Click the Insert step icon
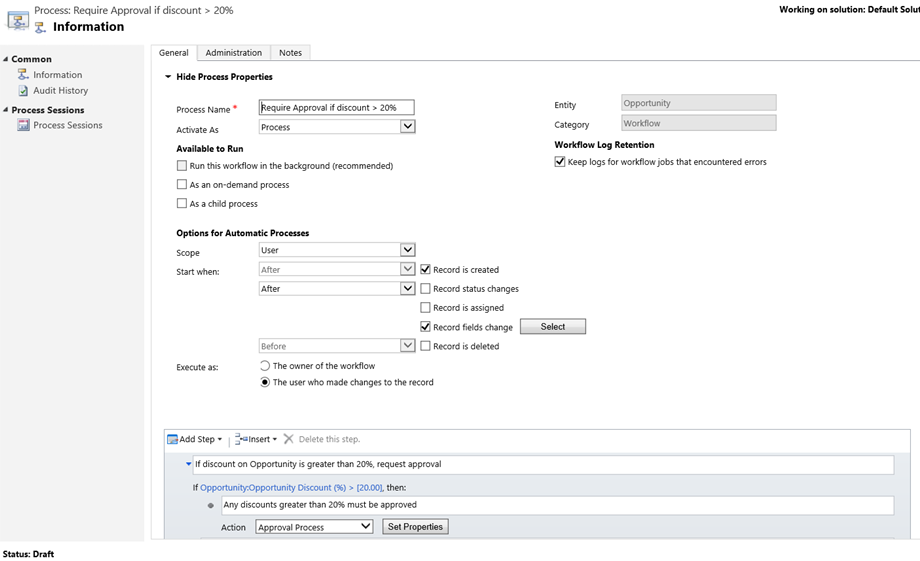 coord(241,439)
